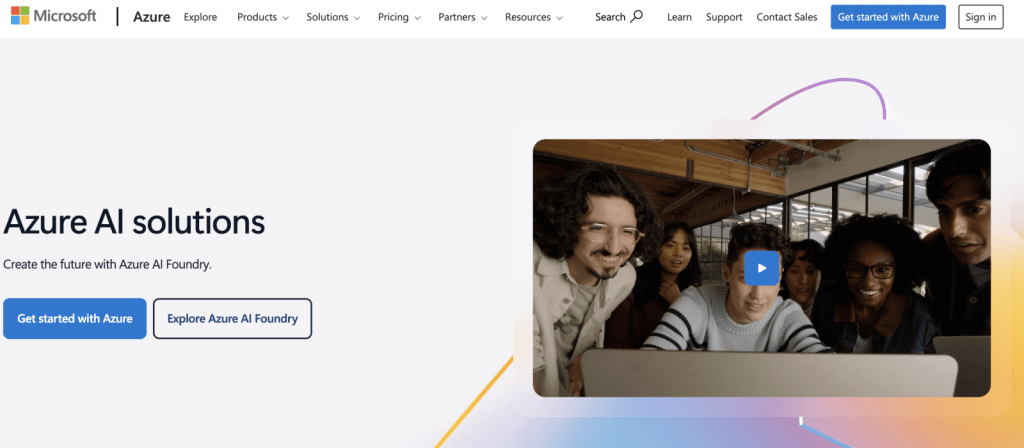Select the Explore Azure AI Foundry button
The image size is (1024, 448).
(232, 319)
